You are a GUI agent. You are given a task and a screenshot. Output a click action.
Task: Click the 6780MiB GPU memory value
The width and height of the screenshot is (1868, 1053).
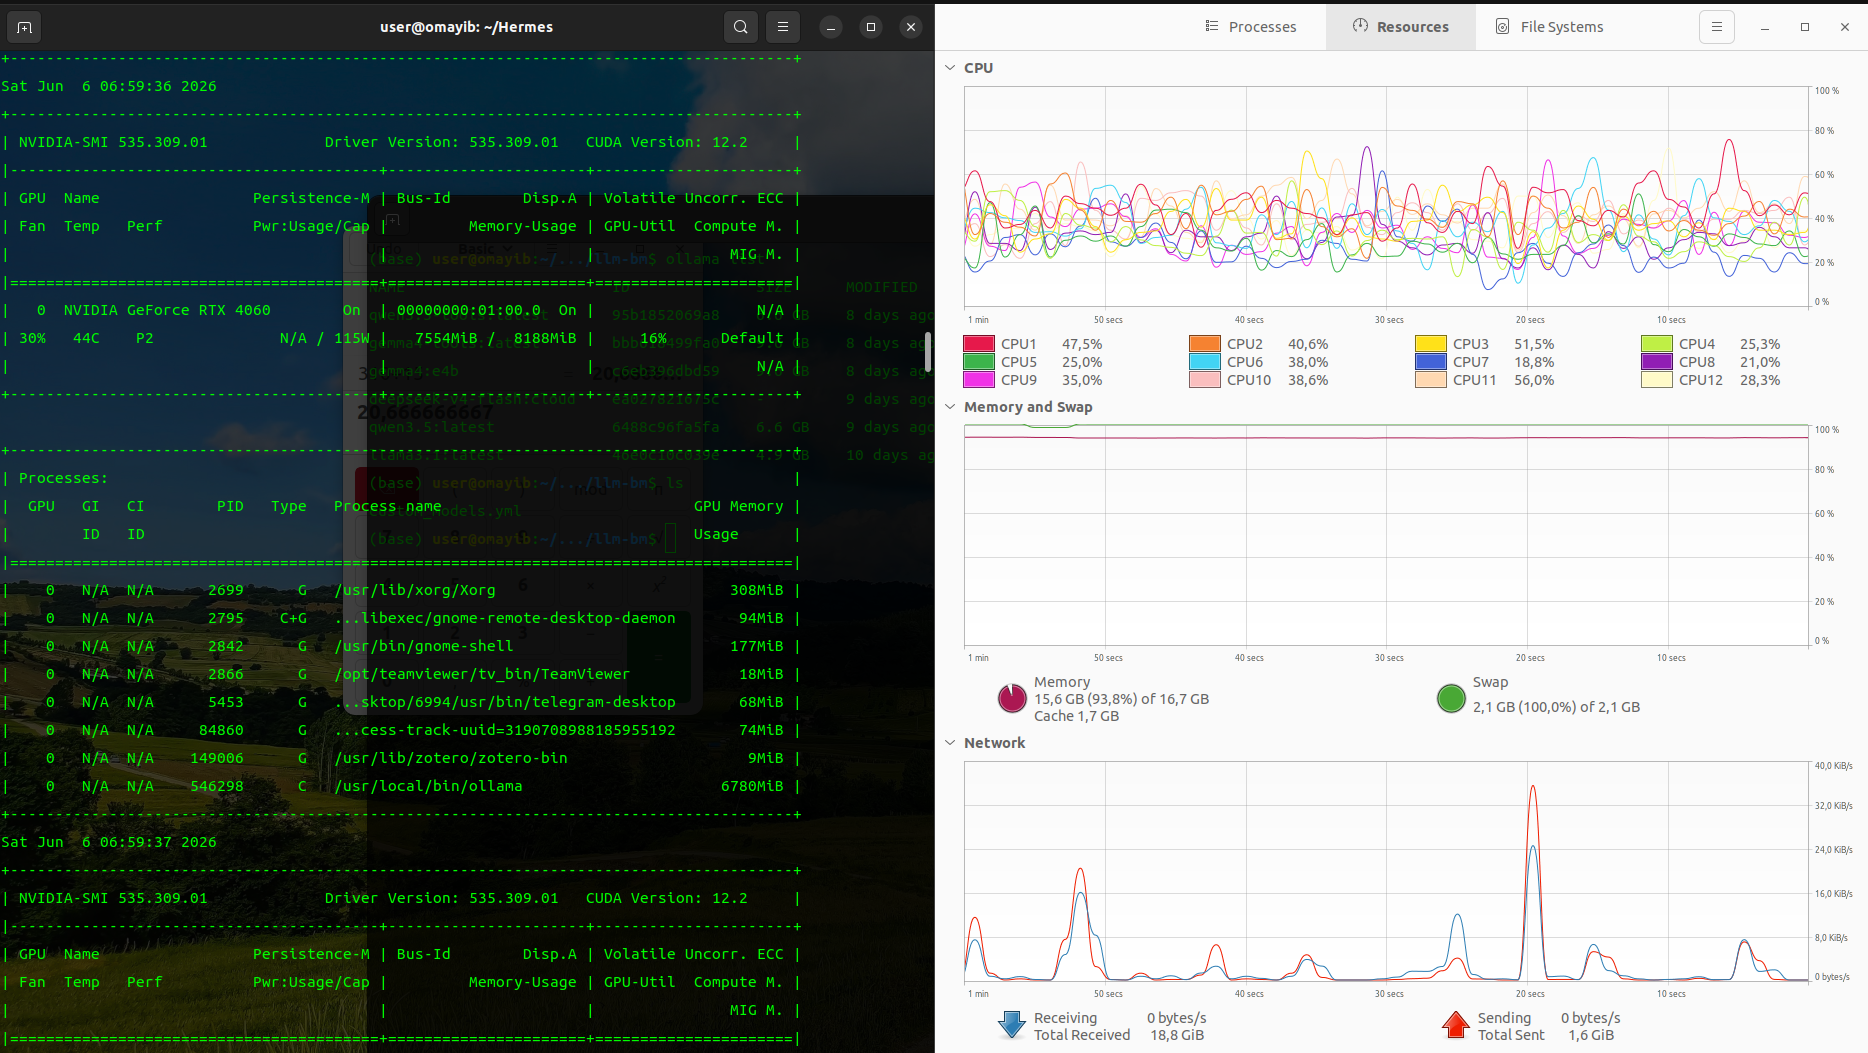pos(752,786)
